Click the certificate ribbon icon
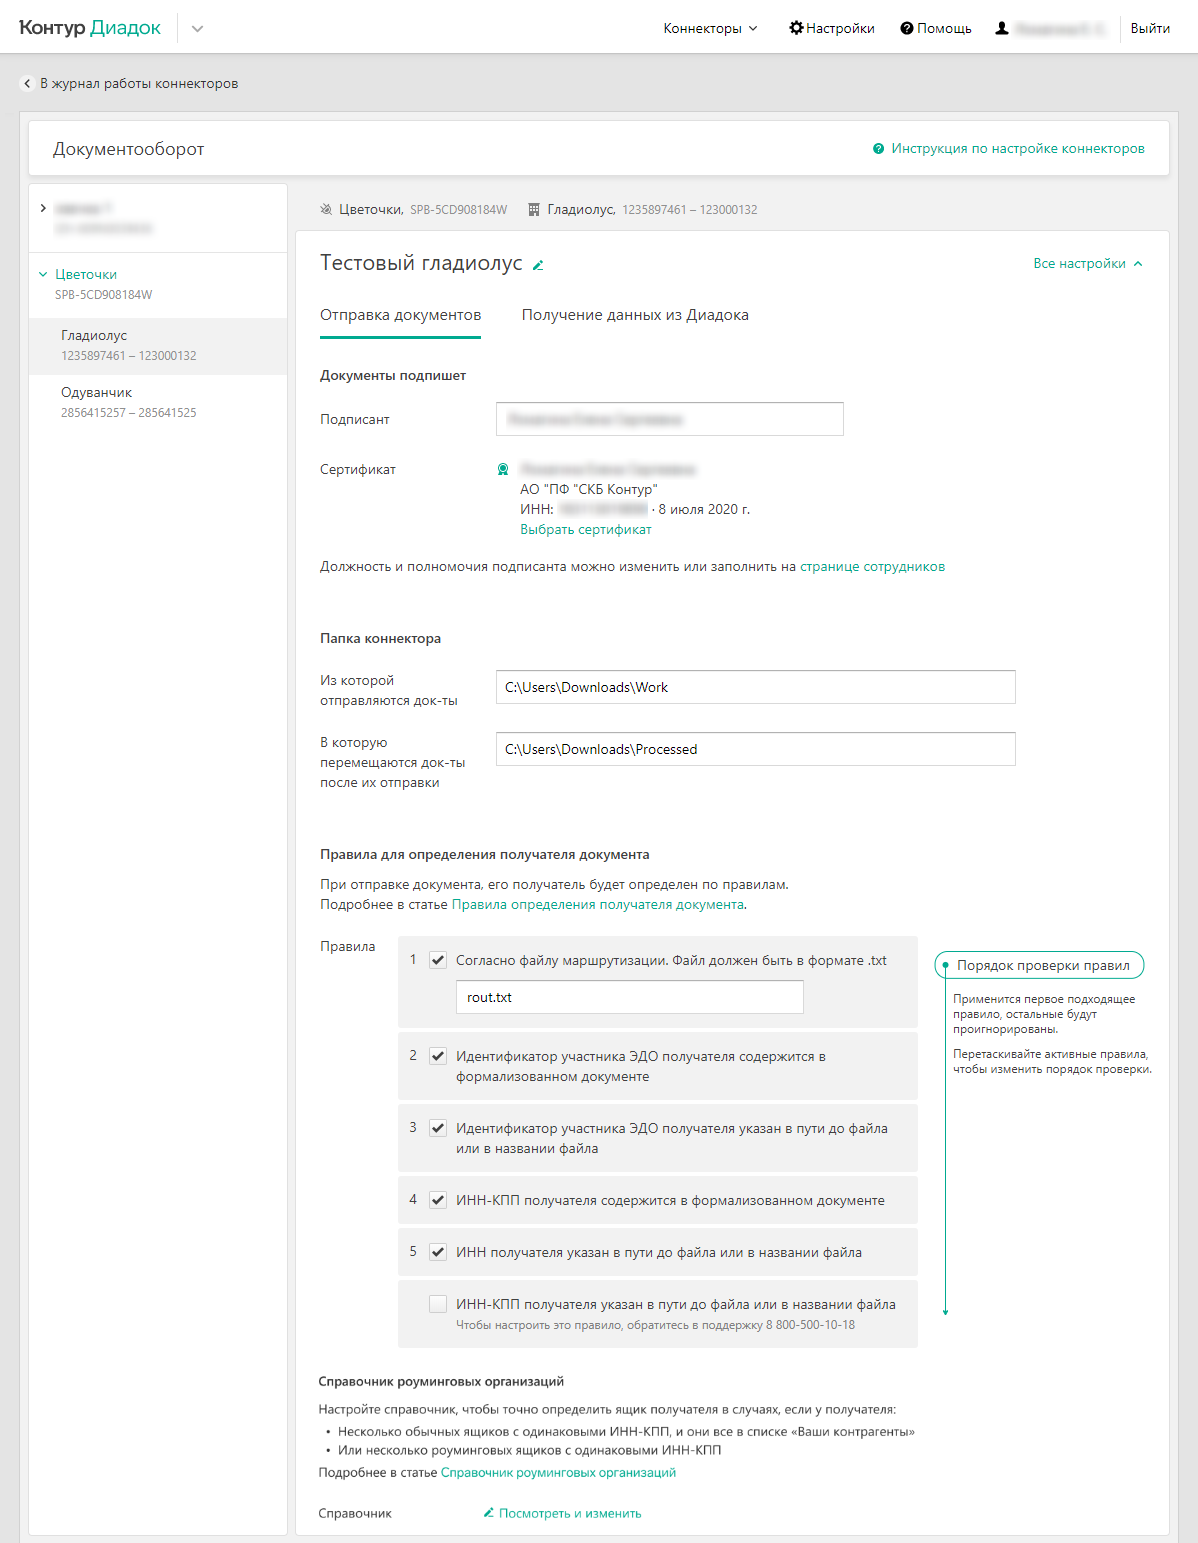This screenshot has width=1198, height=1543. (x=503, y=470)
